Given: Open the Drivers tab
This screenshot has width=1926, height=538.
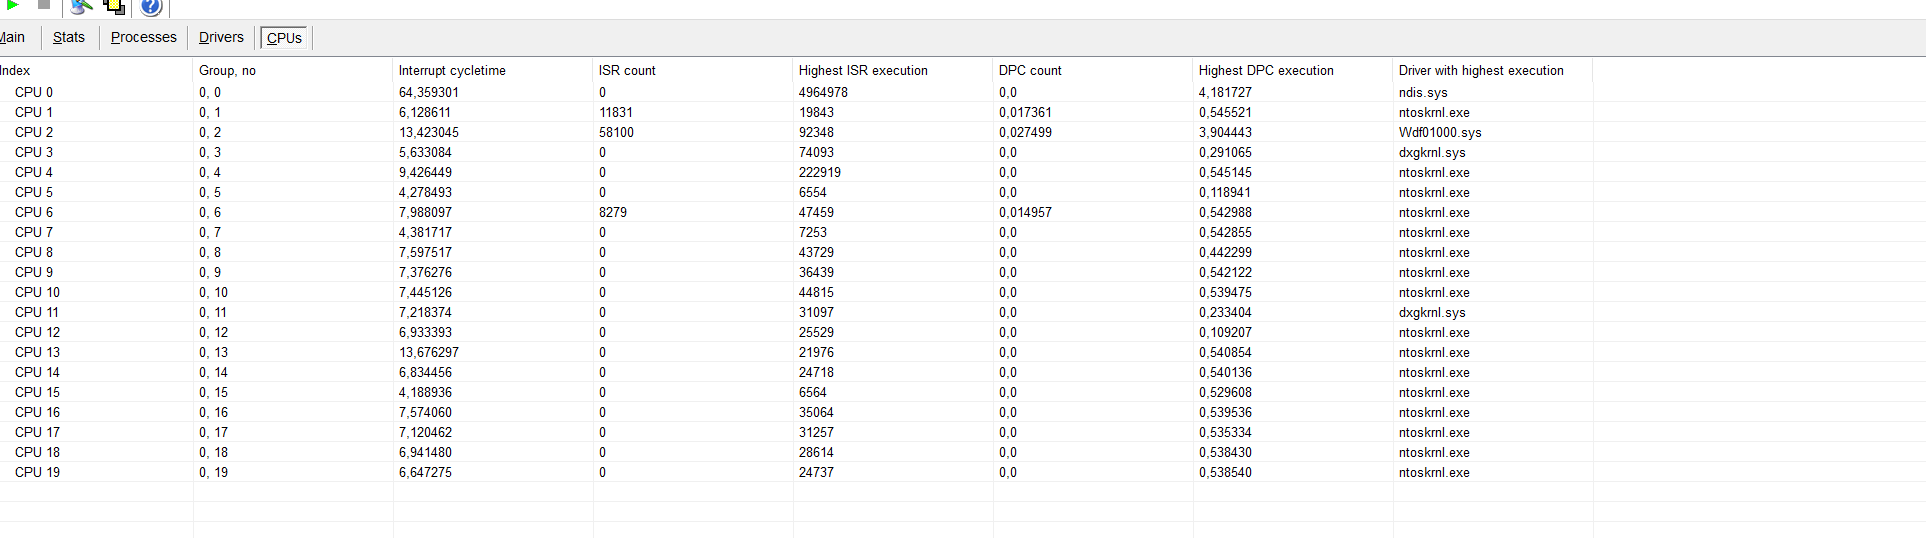Looking at the screenshot, I should click(221, 38).
